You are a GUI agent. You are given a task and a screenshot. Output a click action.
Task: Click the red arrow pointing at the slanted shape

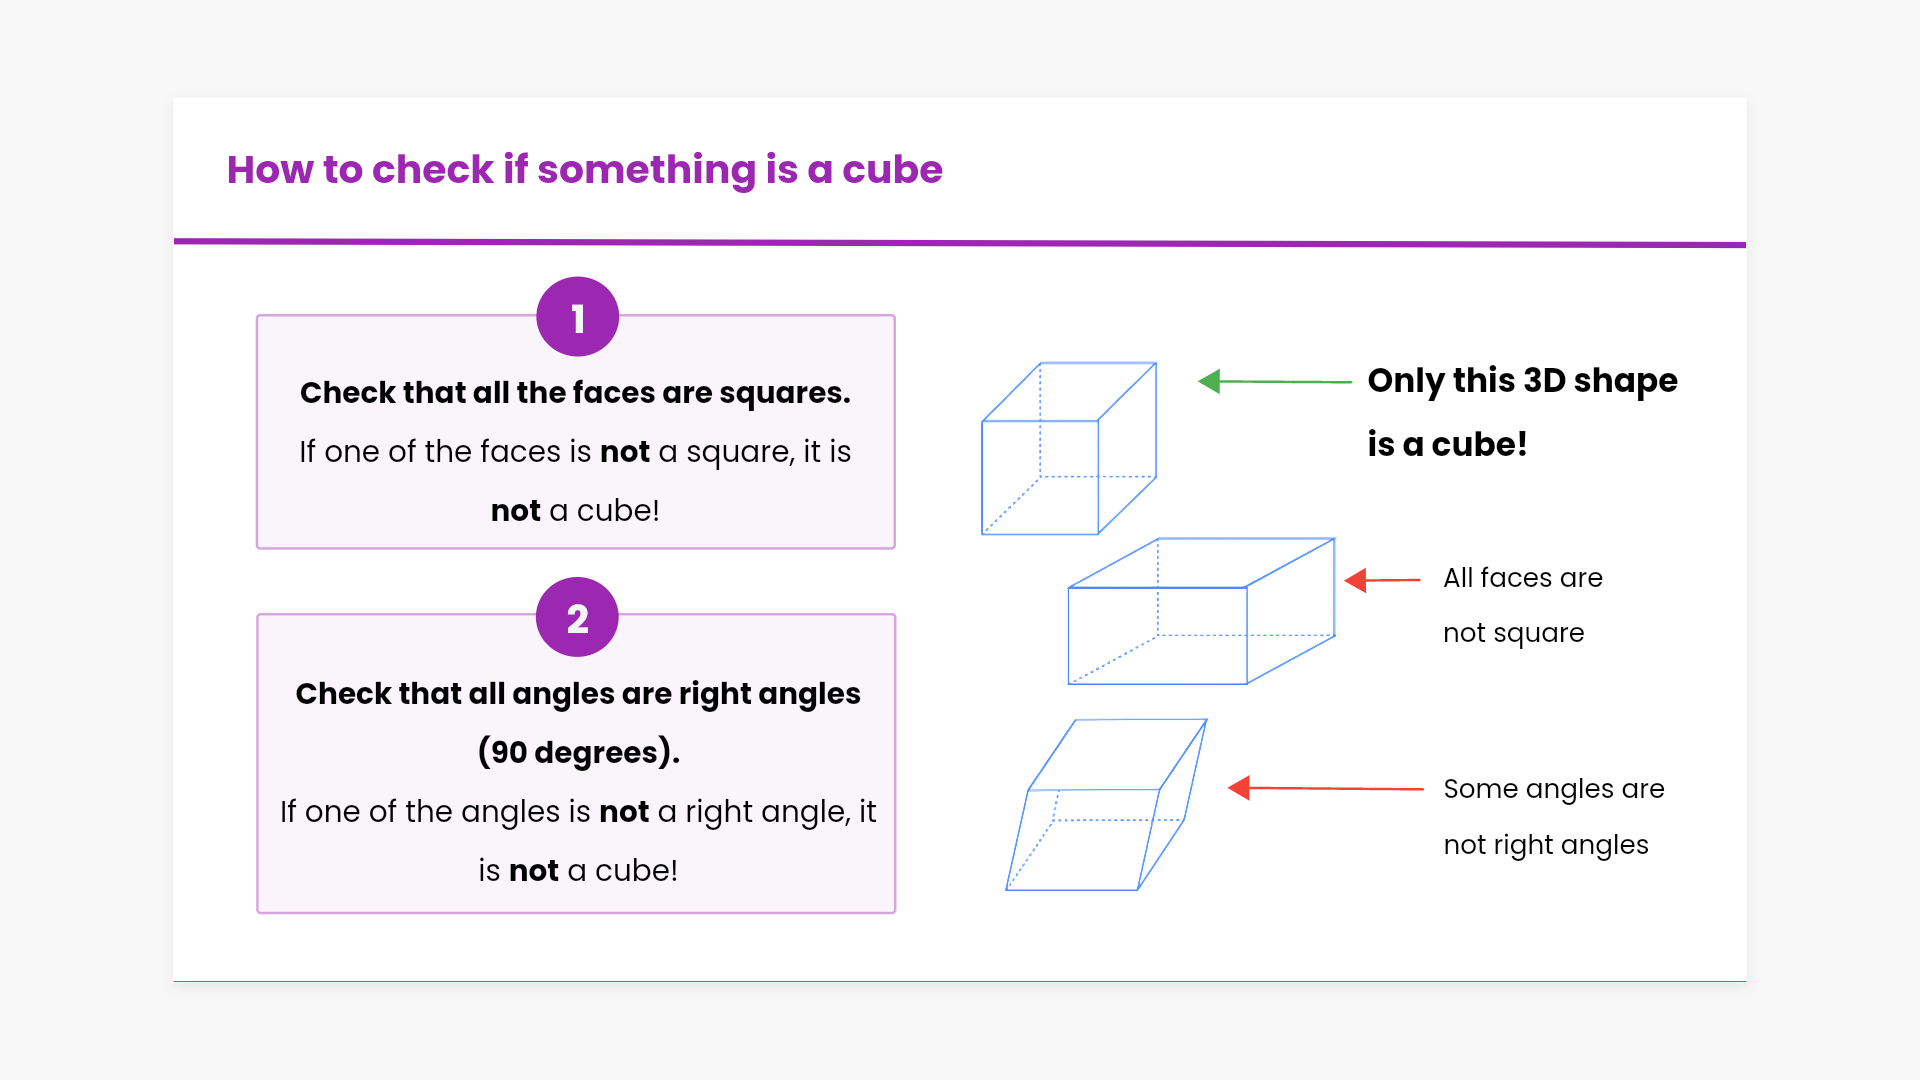[1325, 788]
